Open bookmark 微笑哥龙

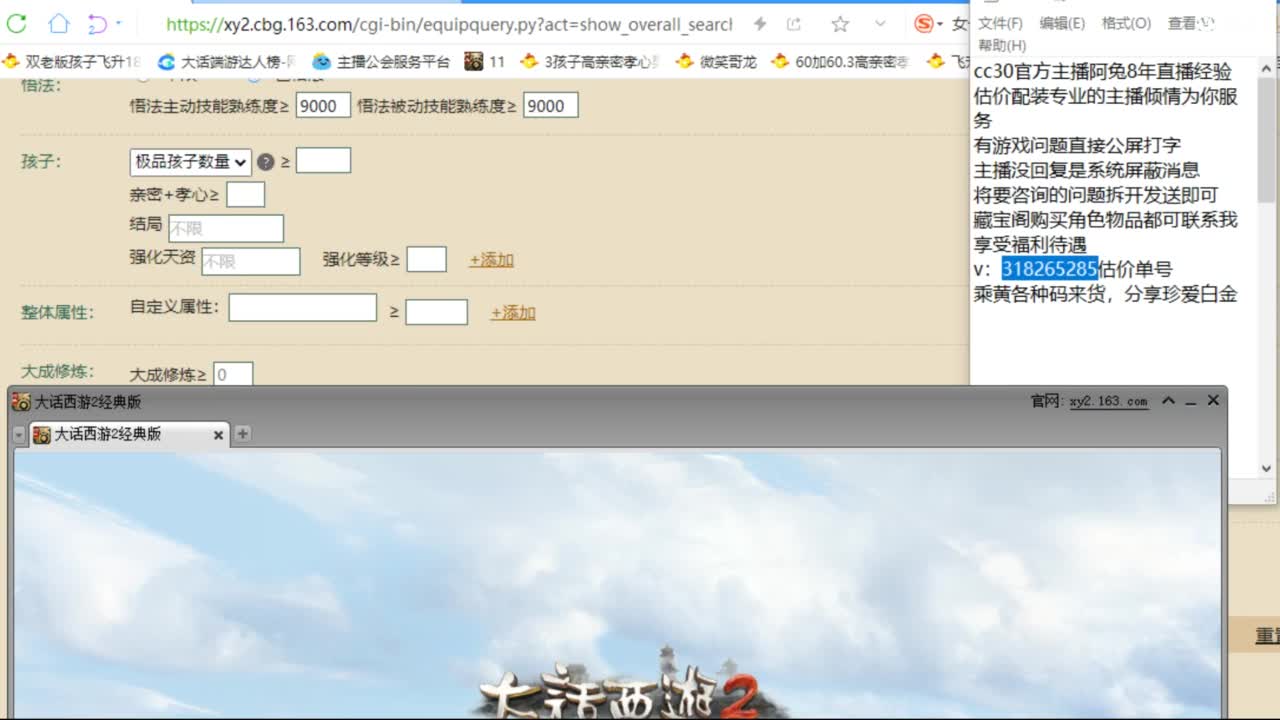(716, 62)
